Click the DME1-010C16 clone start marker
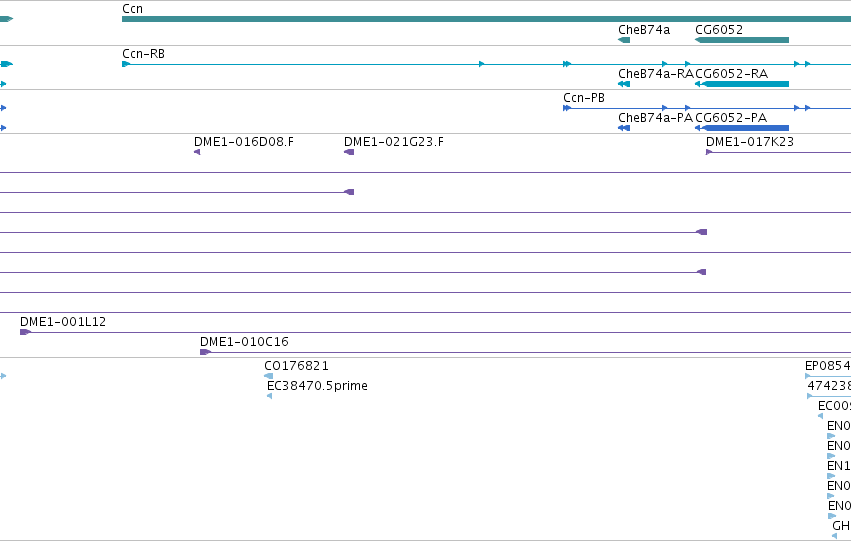This screenshot has width=851, height=541. (205, 352)
